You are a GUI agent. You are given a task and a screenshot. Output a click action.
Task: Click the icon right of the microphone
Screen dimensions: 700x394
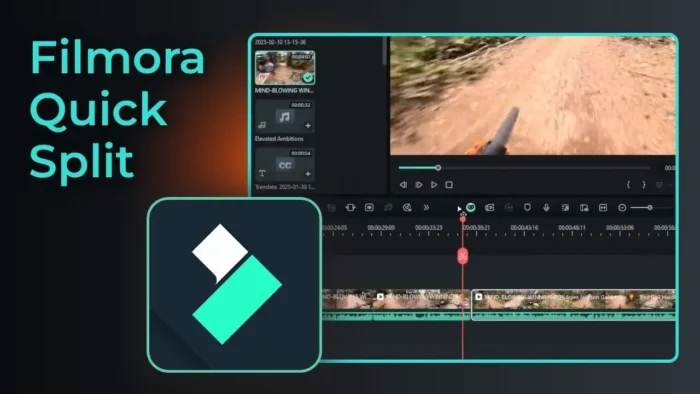(x=565, y=207)
